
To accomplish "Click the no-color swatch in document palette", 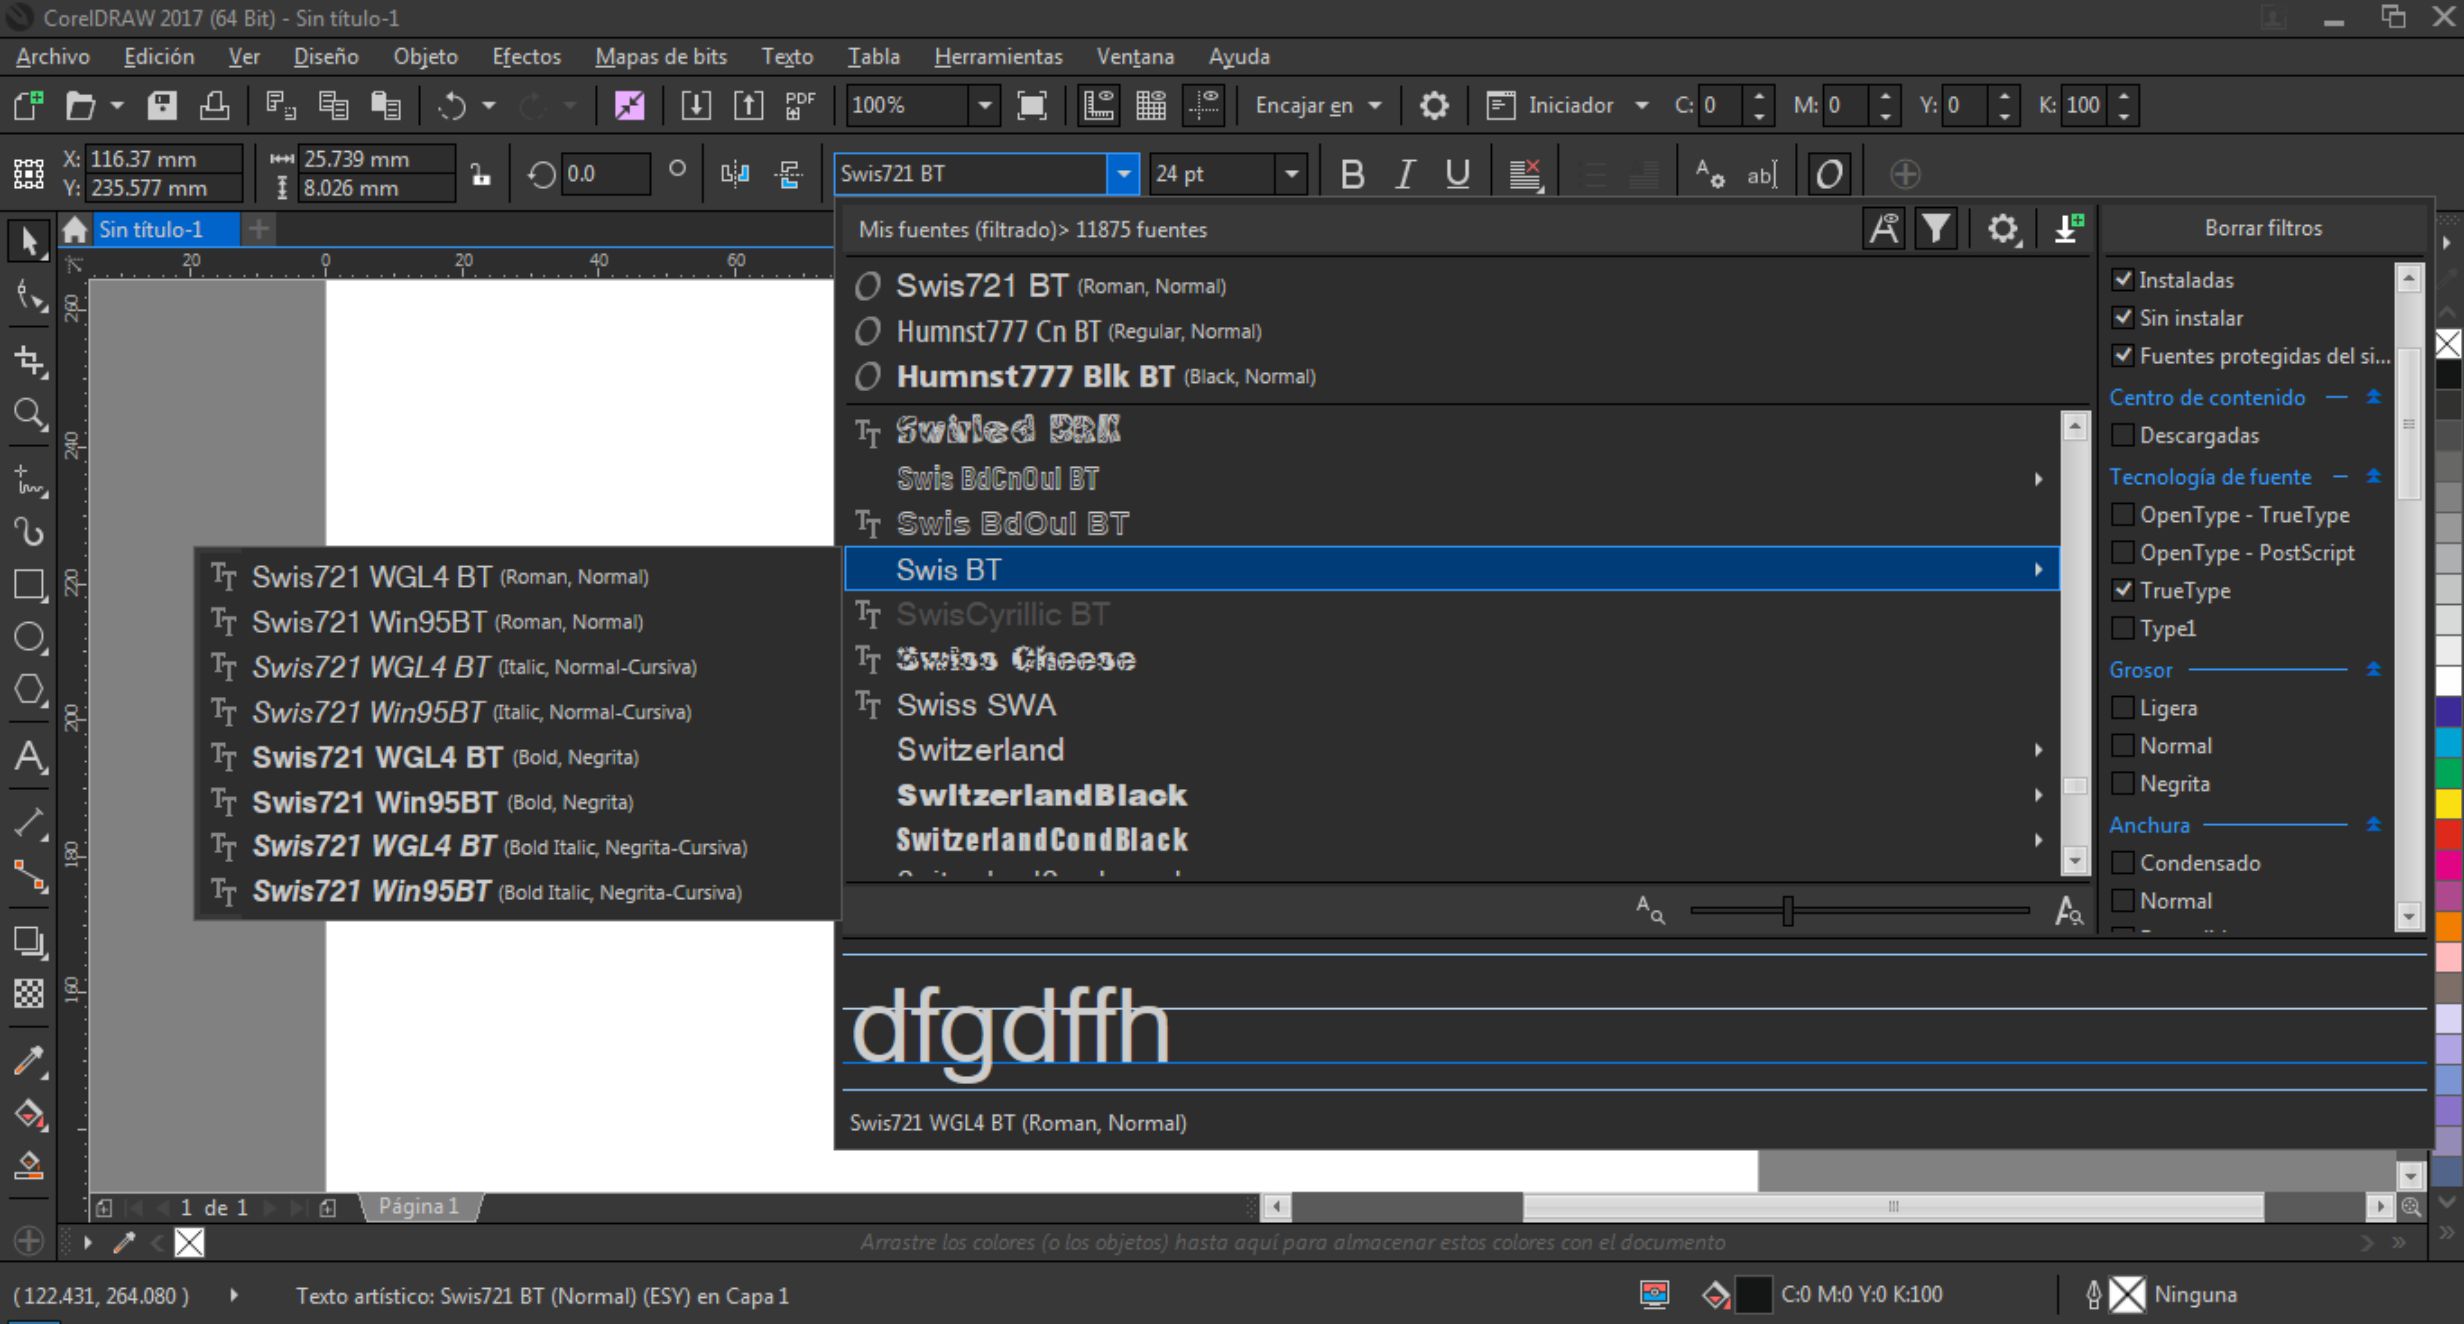I will pos(189,1243).
